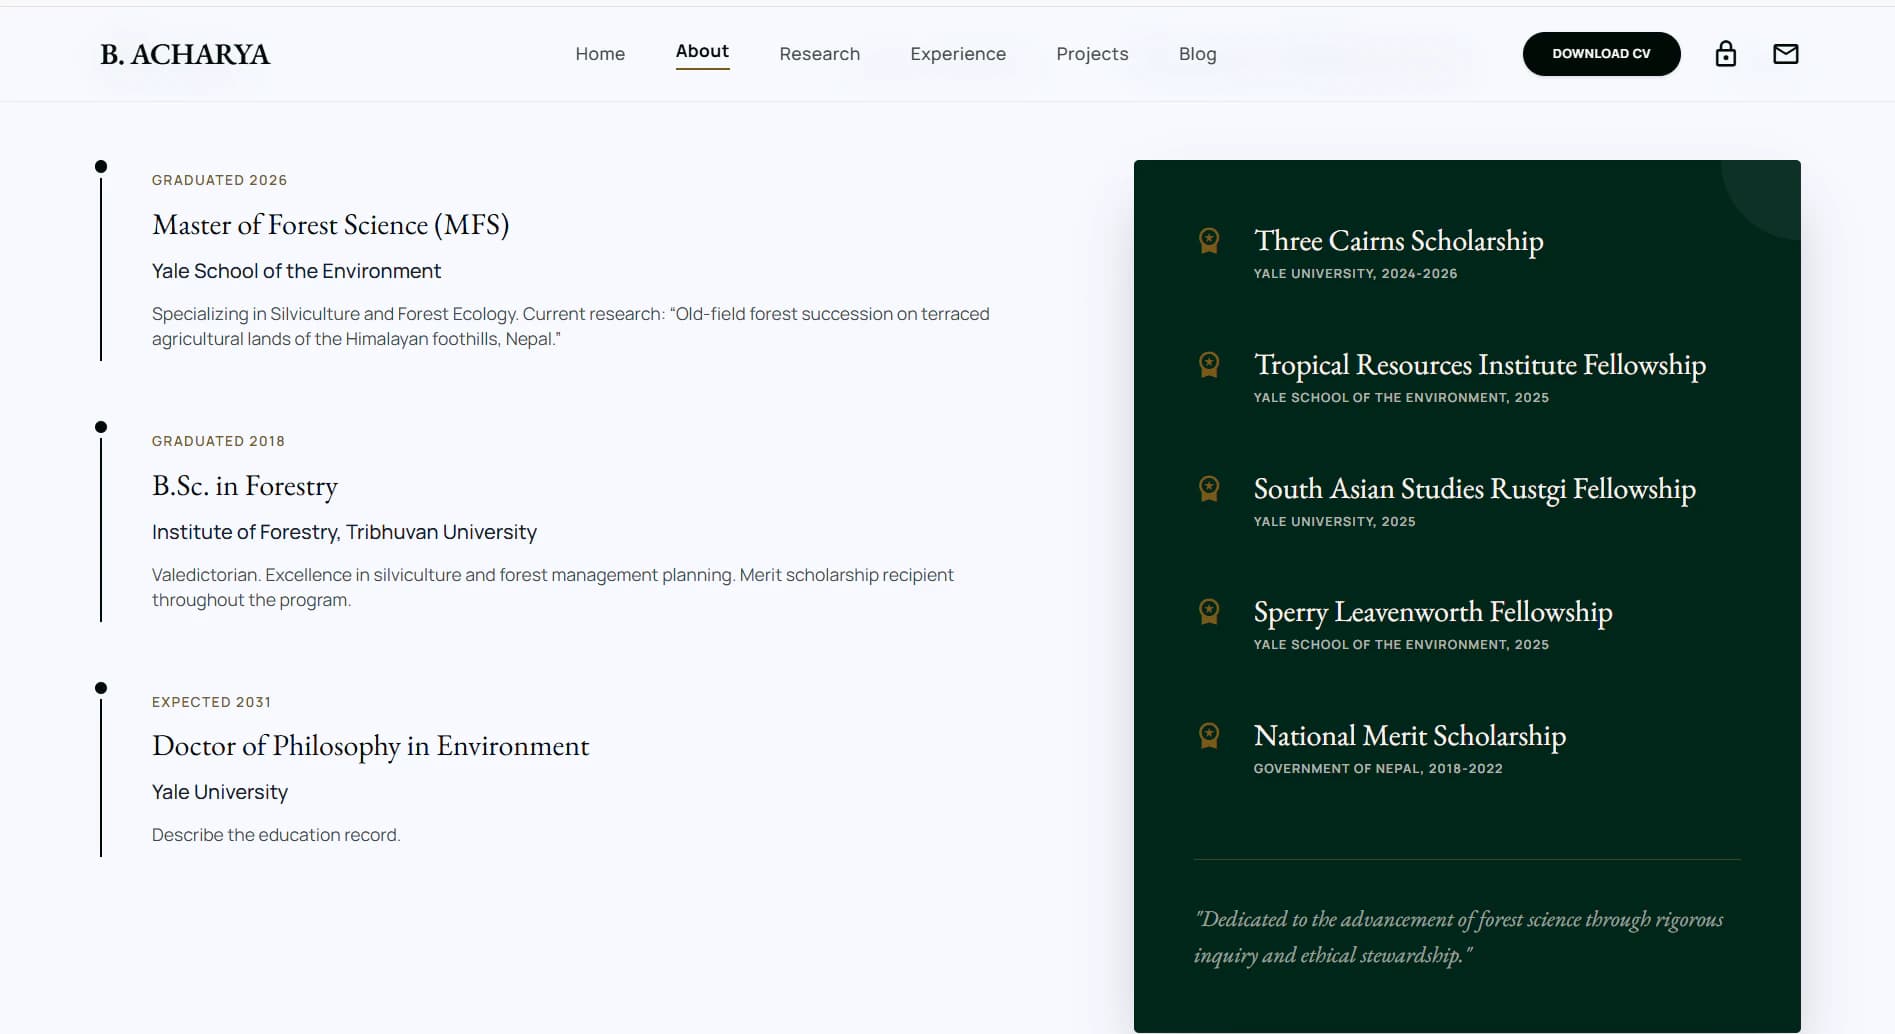Go to the Home page

tap(600, 54)
